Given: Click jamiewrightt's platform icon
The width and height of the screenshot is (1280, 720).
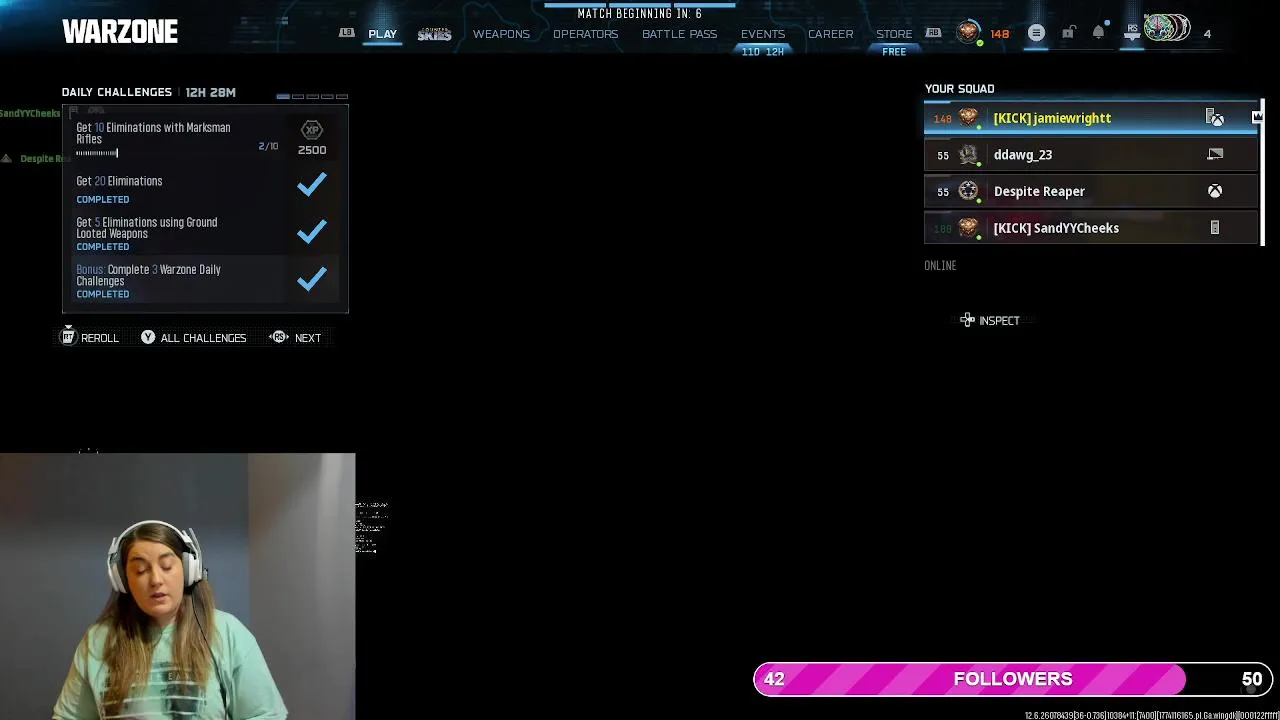Looking at the screenshot, I should tap(1215, 118).
